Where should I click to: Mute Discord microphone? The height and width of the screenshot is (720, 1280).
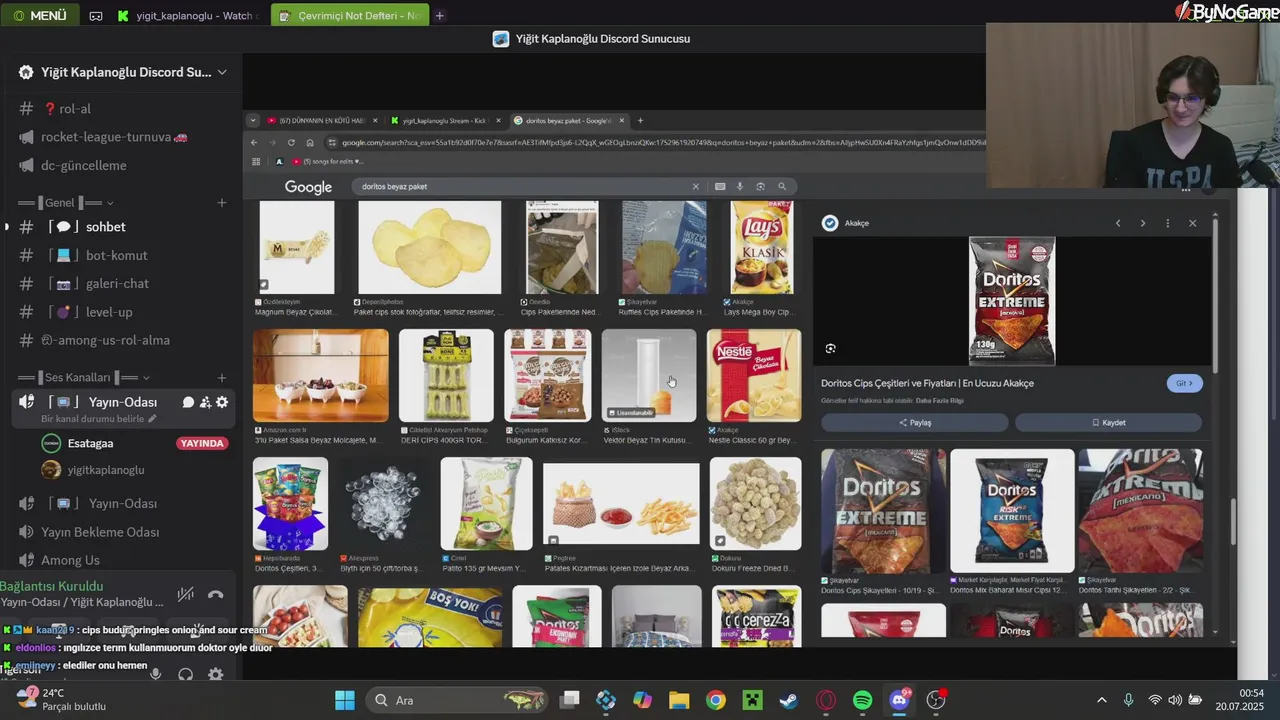[x=156, y=674]
